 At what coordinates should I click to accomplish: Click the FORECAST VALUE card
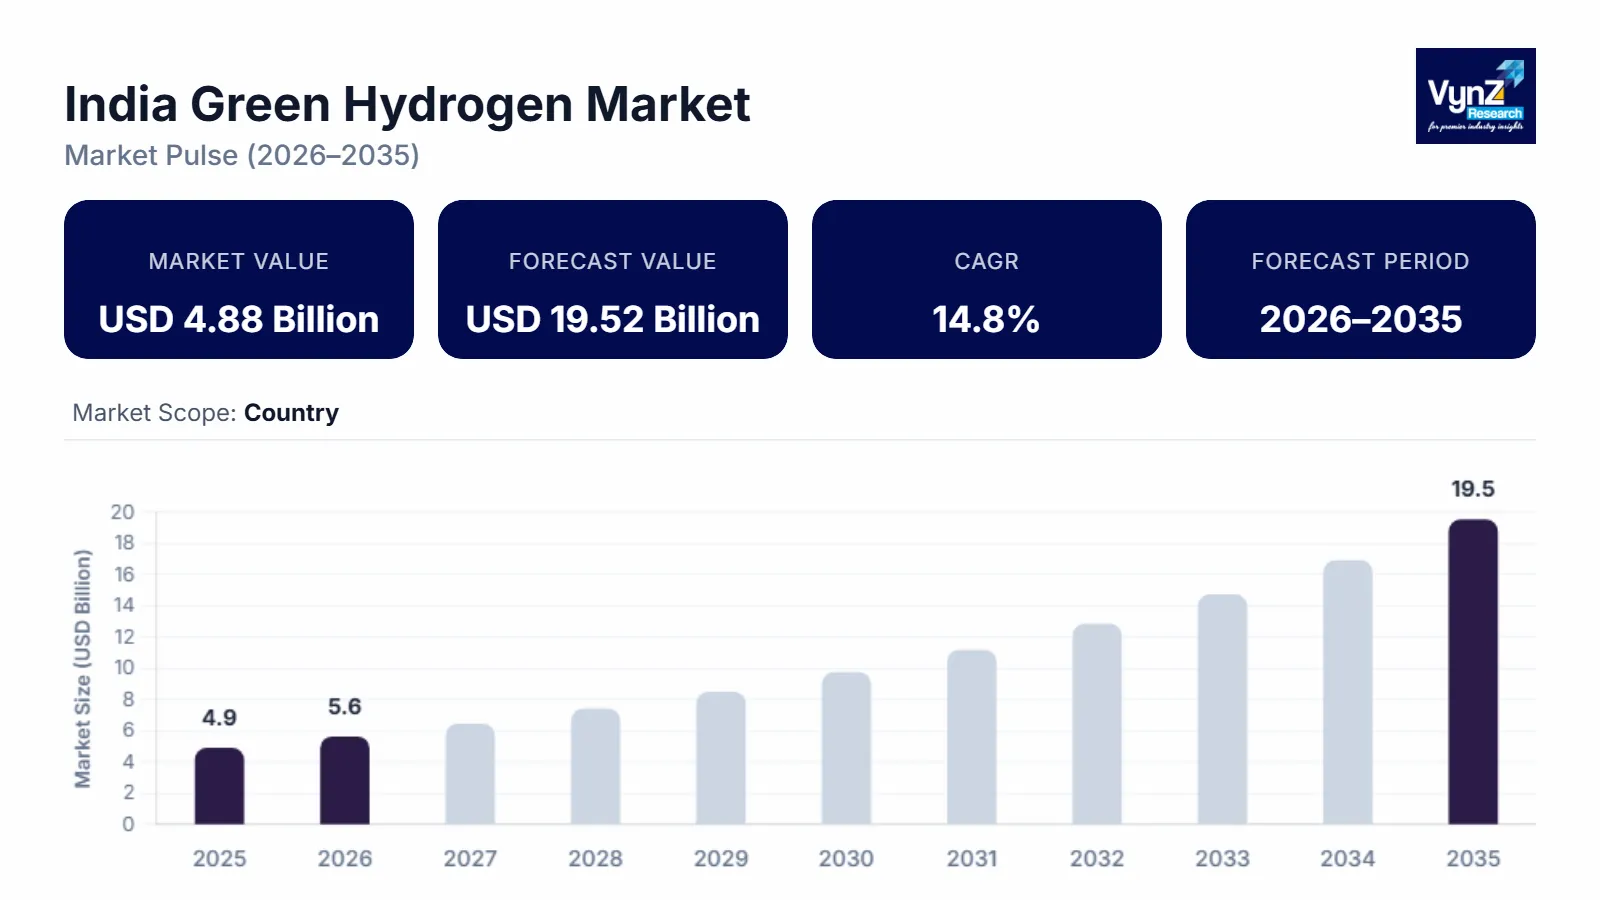[x=612, y=280]
